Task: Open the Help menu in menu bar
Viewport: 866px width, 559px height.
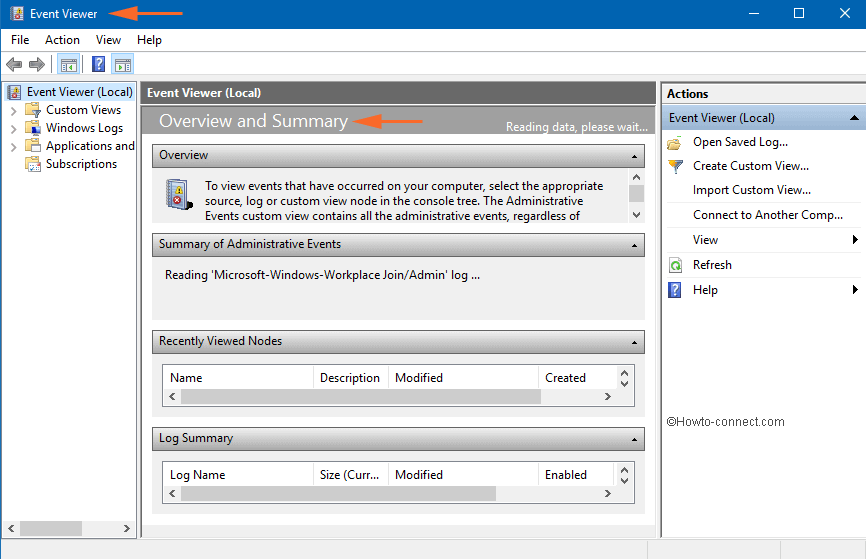Action: click(x=149, y=40)
